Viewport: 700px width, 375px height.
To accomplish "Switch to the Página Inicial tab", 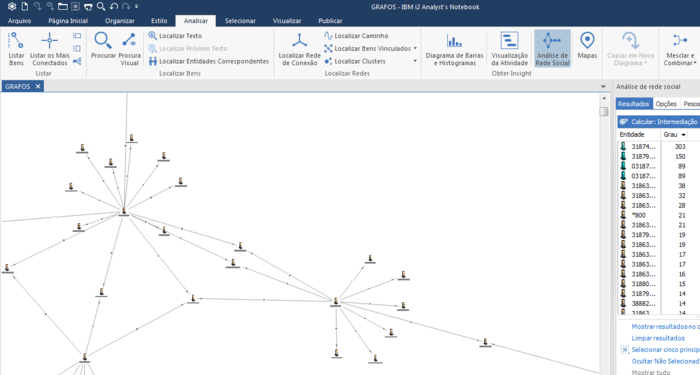I will point(68,21).
